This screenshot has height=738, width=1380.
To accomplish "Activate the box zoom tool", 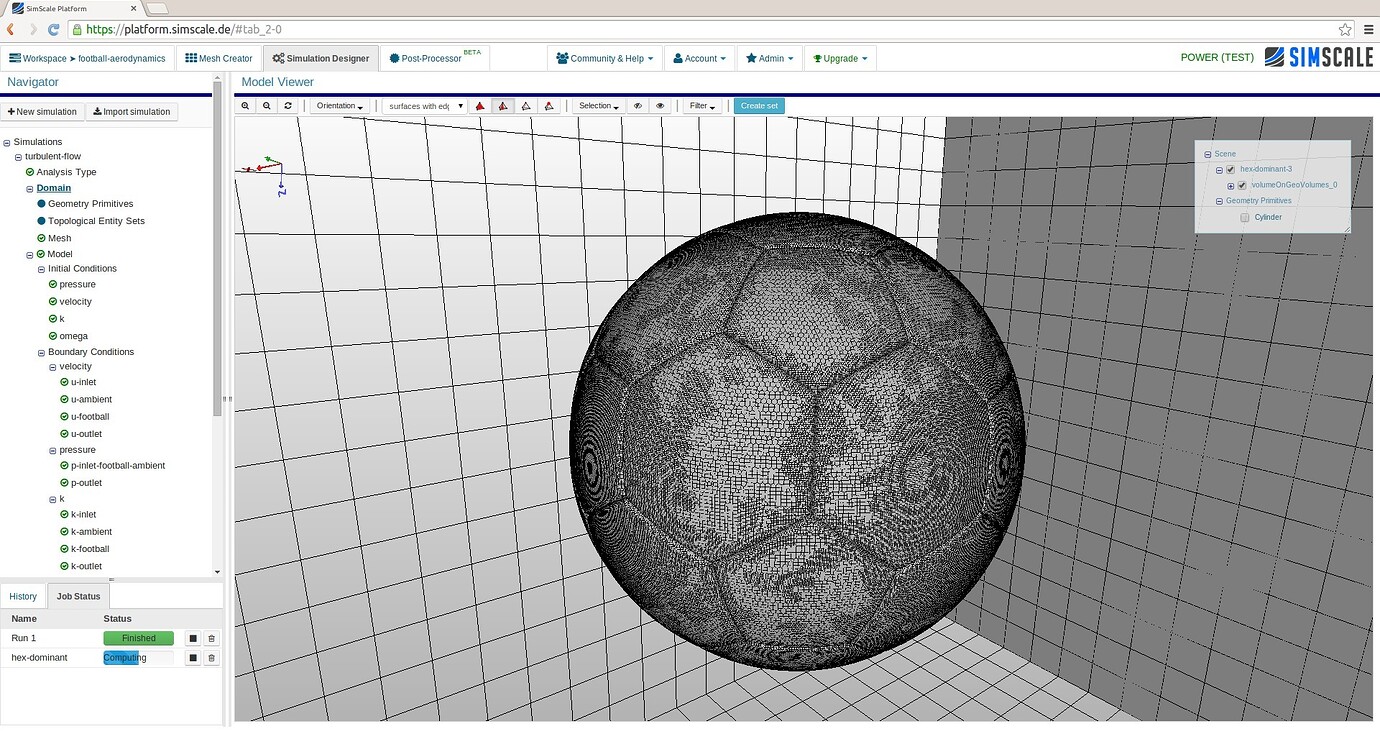I will click(266, 105).
